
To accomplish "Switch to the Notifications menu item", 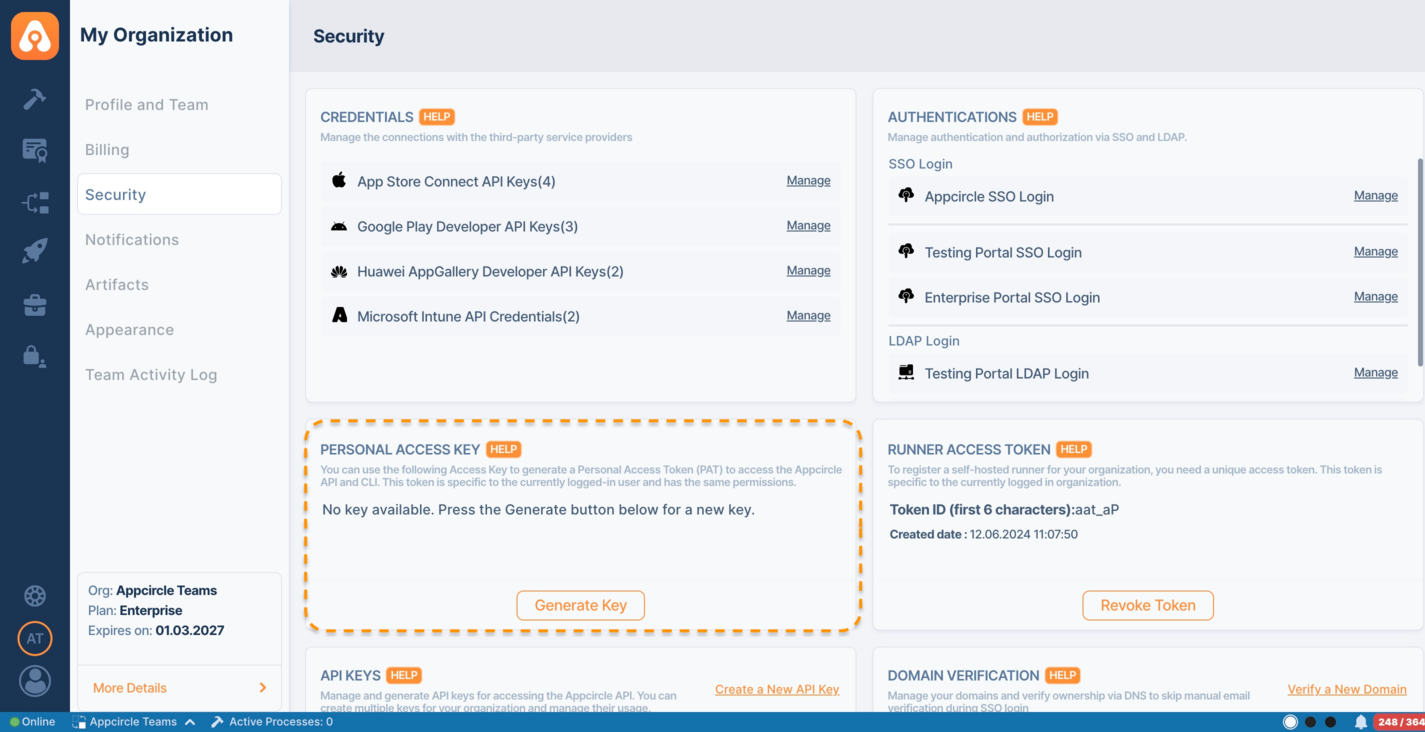I will [132, 240].
